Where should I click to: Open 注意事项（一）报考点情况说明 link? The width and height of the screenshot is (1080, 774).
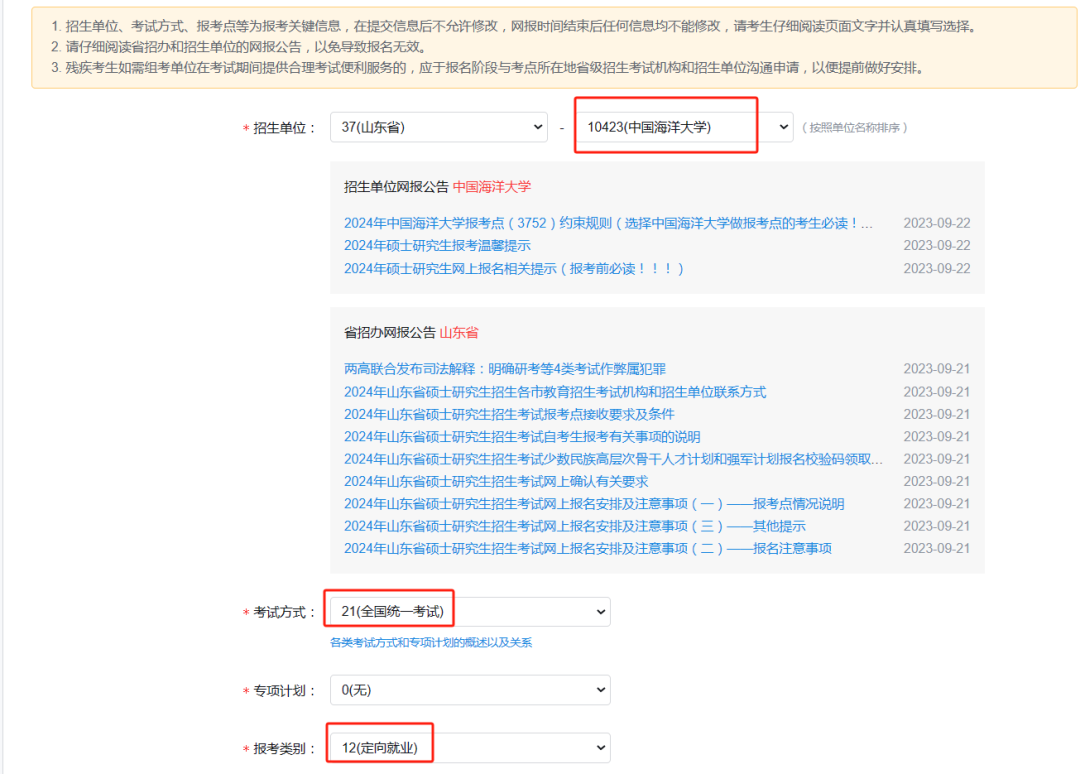[x=594, y=503]
